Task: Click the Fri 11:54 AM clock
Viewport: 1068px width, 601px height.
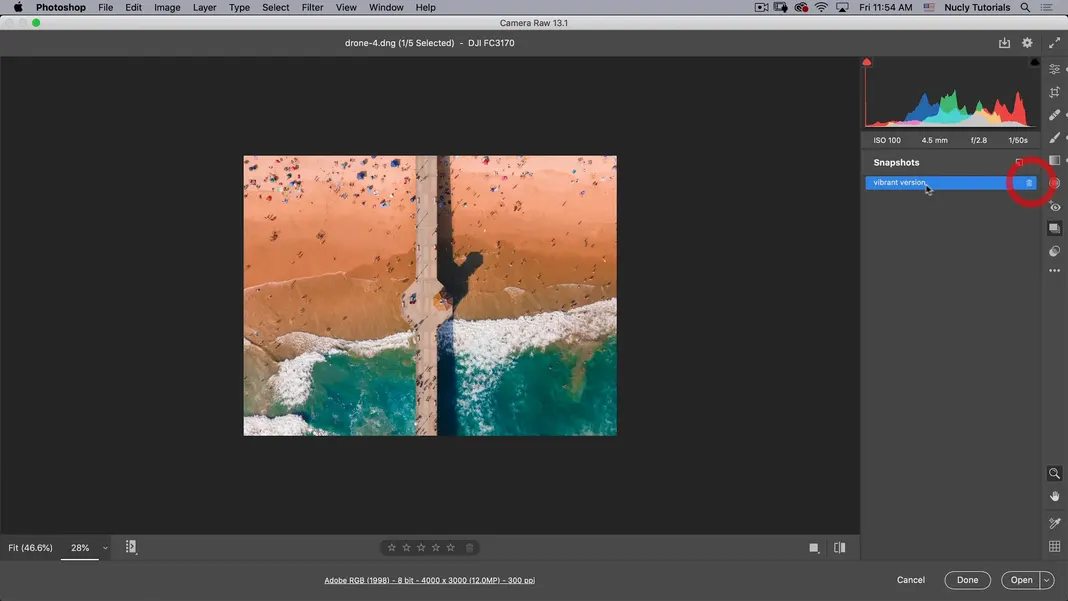Action: click(885, 7)
